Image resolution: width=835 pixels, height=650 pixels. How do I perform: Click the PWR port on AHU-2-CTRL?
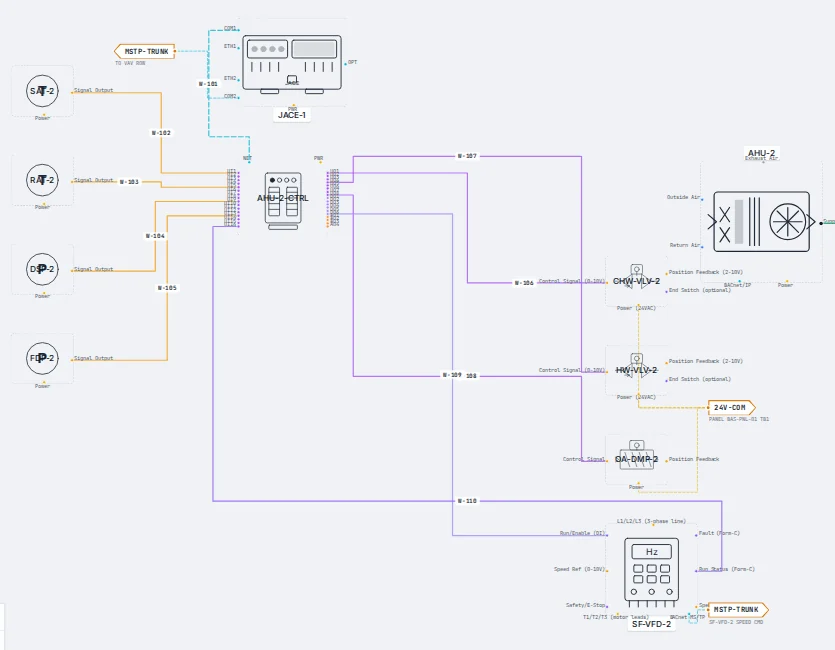coord(320,162)
